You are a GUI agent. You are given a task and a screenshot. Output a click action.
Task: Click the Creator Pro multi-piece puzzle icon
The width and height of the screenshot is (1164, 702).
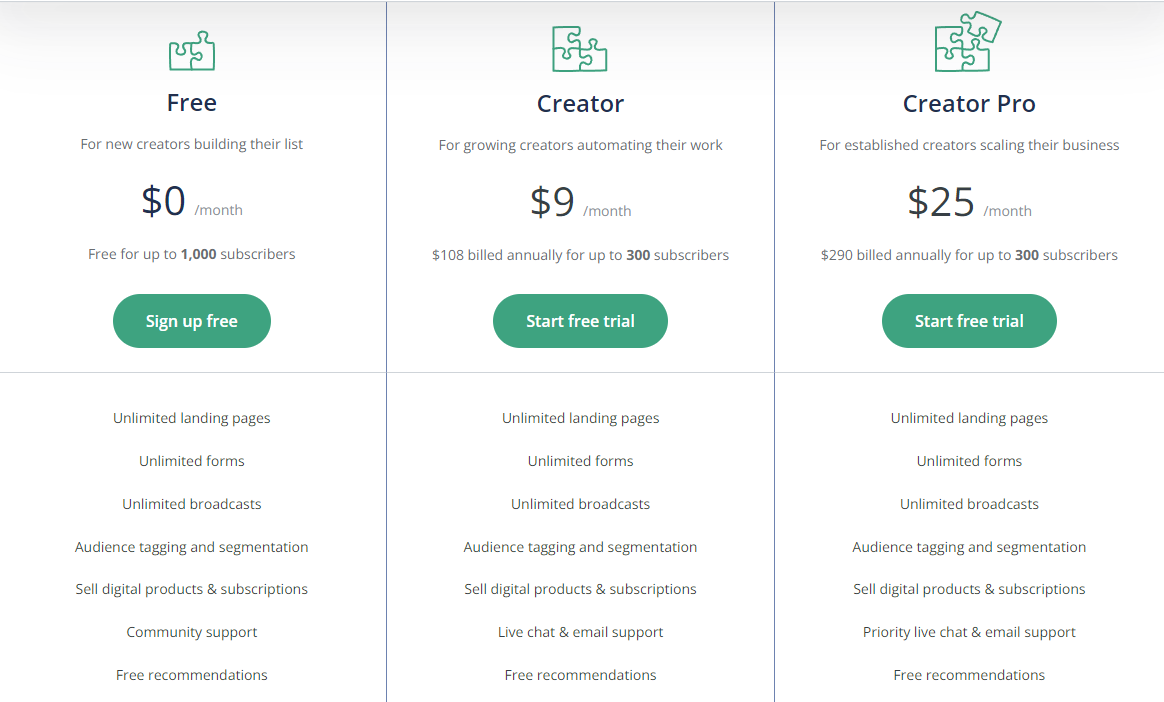tap(968, 42)
